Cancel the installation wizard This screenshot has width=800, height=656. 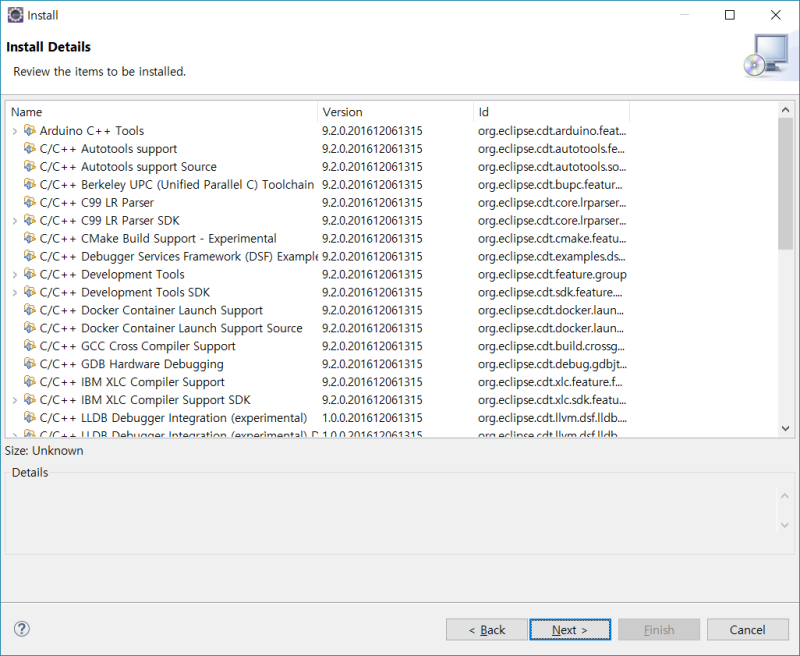pyautogui.click(x=747, y=629)
